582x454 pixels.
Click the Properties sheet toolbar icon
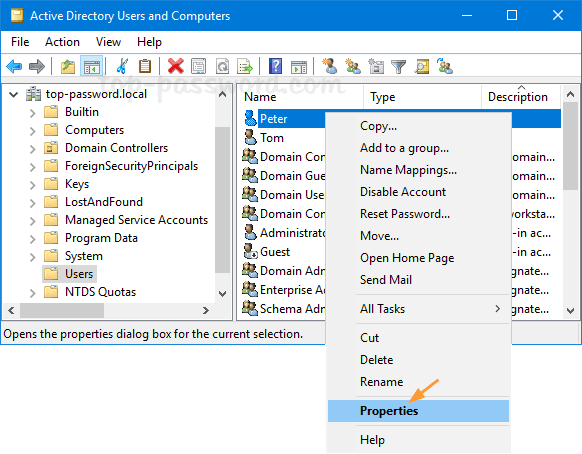199,66
